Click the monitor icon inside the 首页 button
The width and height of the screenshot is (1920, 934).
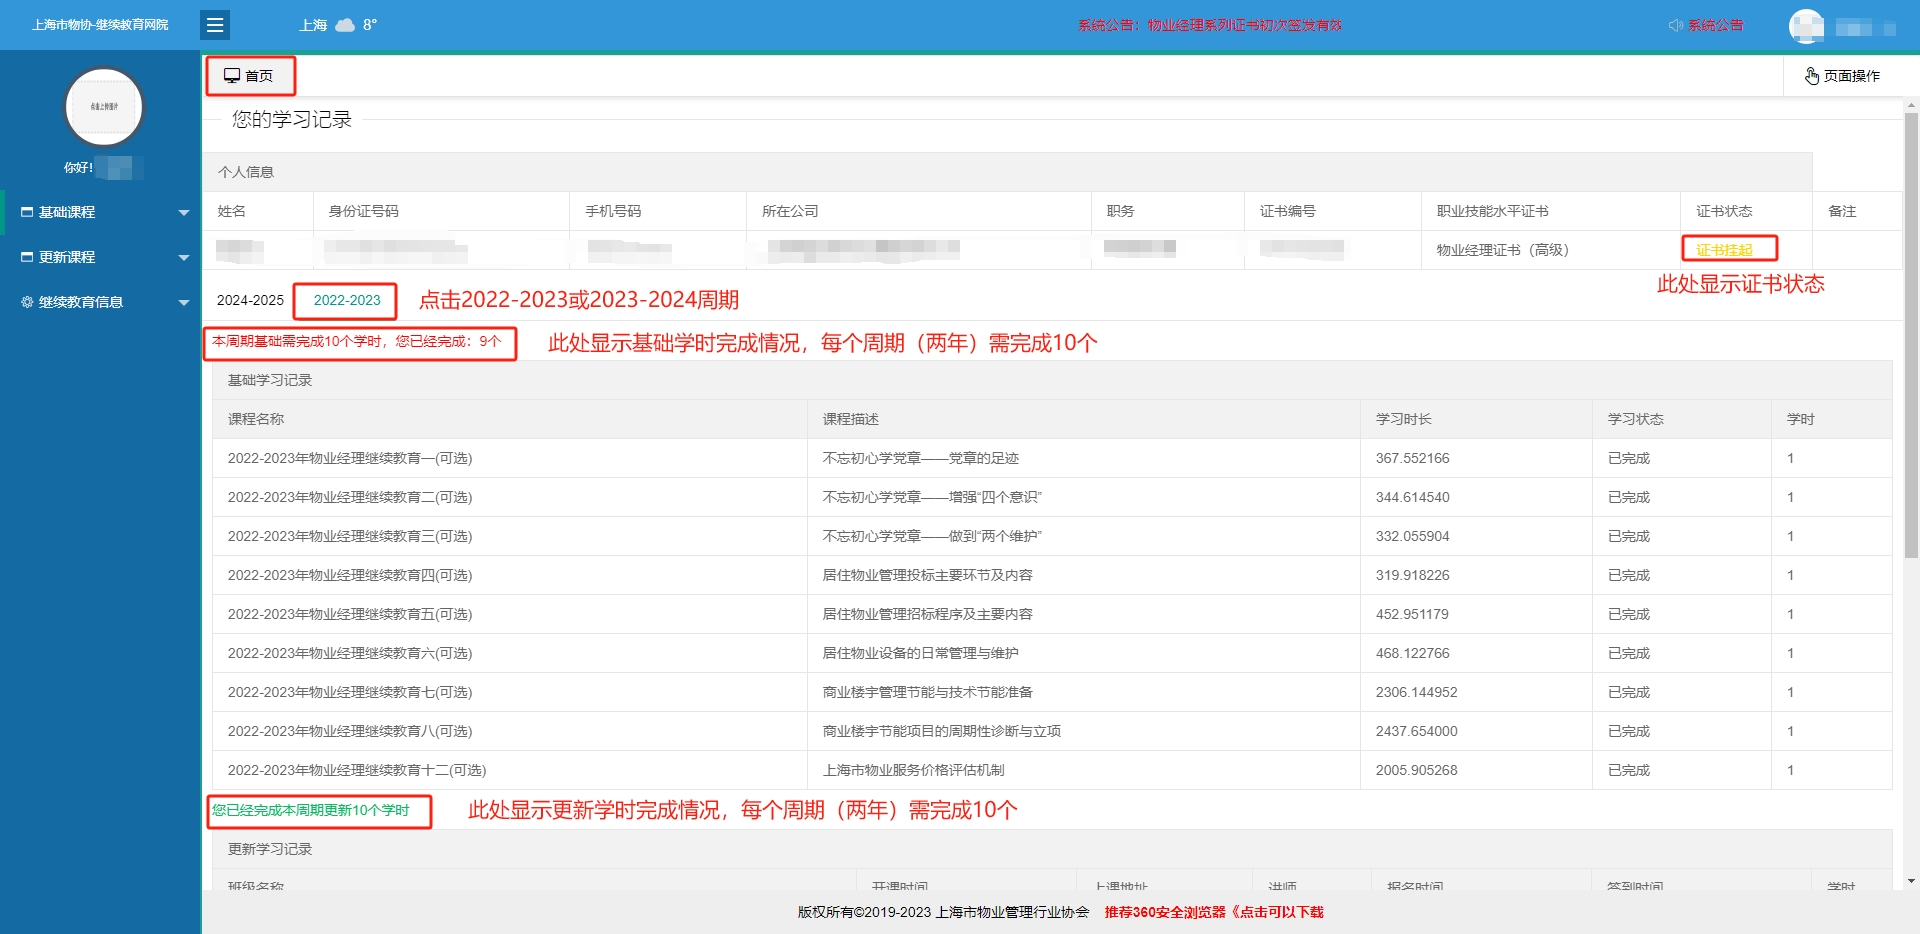(233, 74)
